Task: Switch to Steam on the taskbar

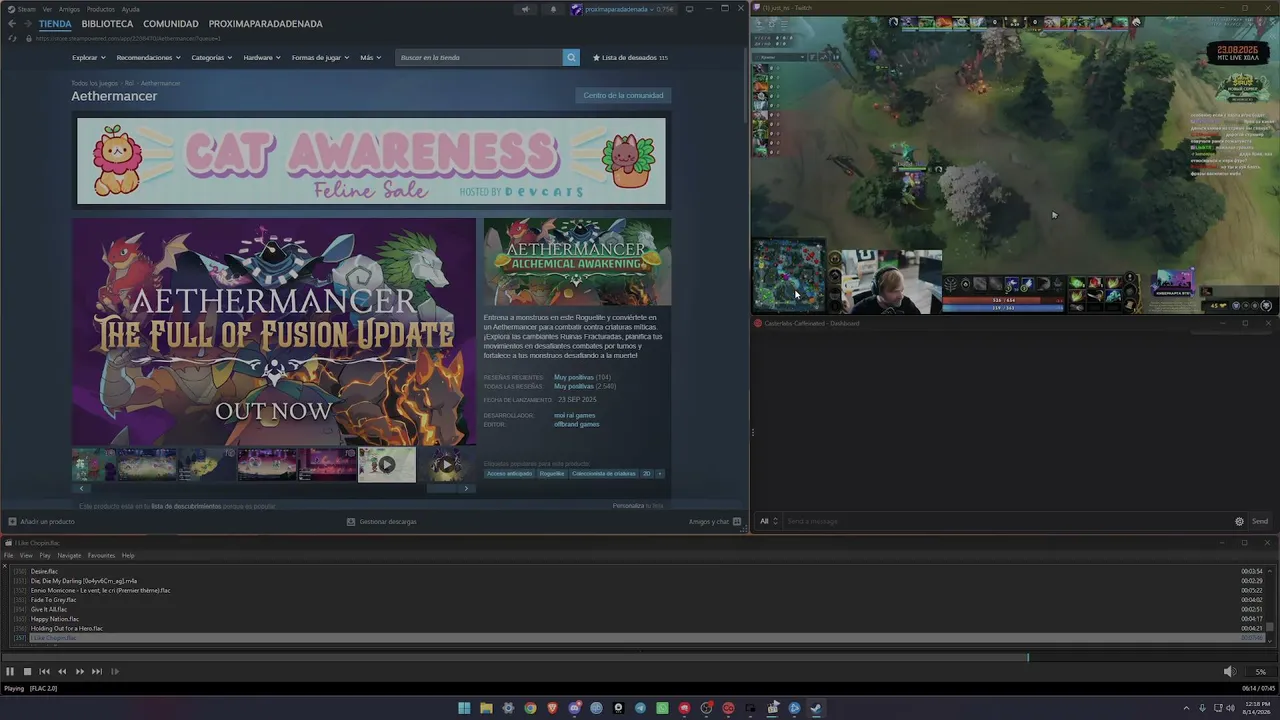Action: (816, 708)
